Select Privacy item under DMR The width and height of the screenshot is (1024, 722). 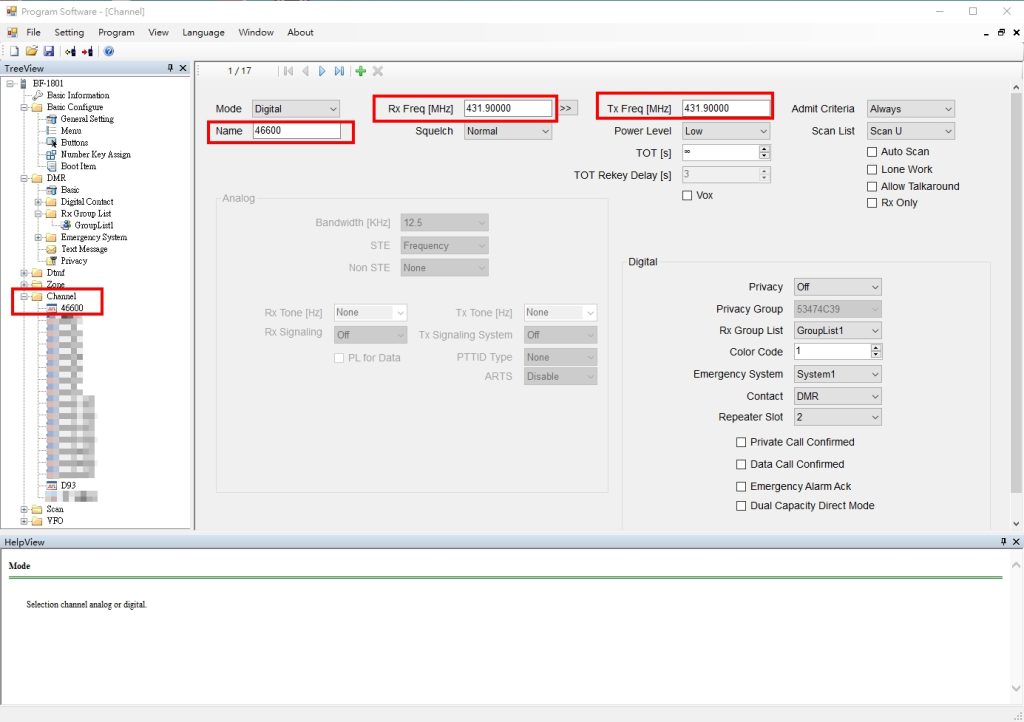(x=74, y=260)
